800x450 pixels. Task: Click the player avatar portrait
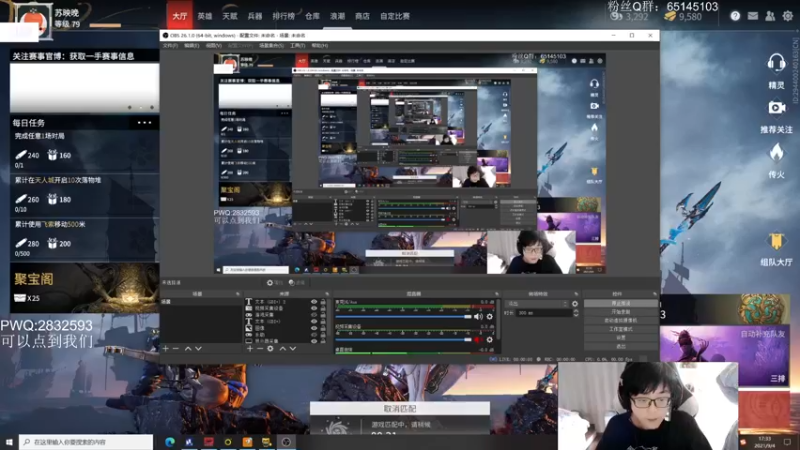pyautogui.click(x=34, y=20)
